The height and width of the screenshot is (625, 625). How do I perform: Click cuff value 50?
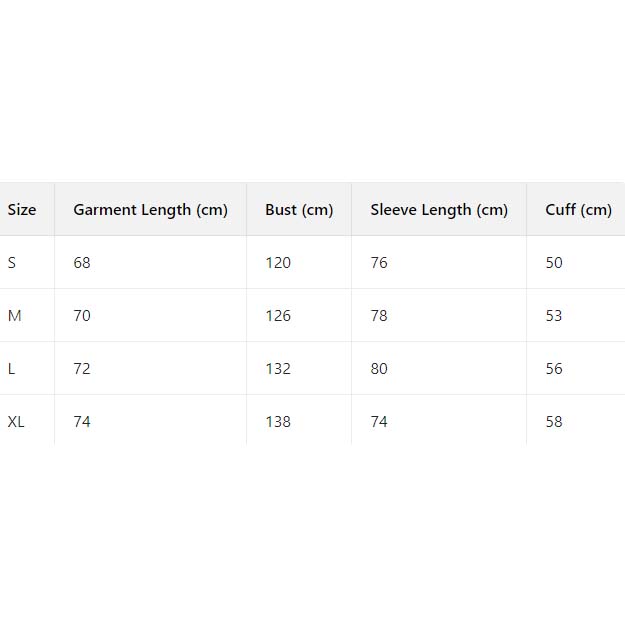554,263
